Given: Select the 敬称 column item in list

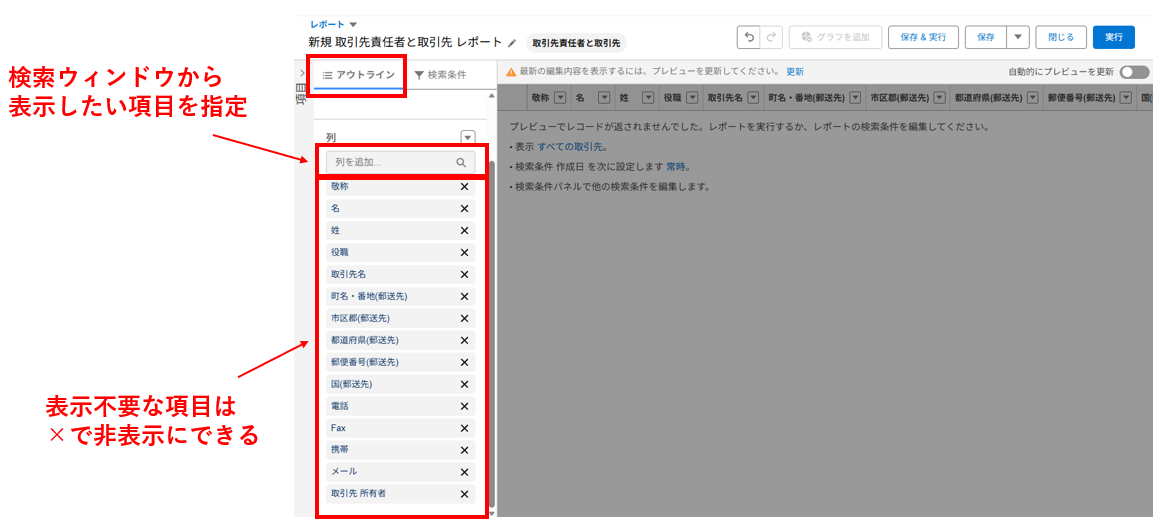Looking at the screenshot, I should tap(400, 187).
